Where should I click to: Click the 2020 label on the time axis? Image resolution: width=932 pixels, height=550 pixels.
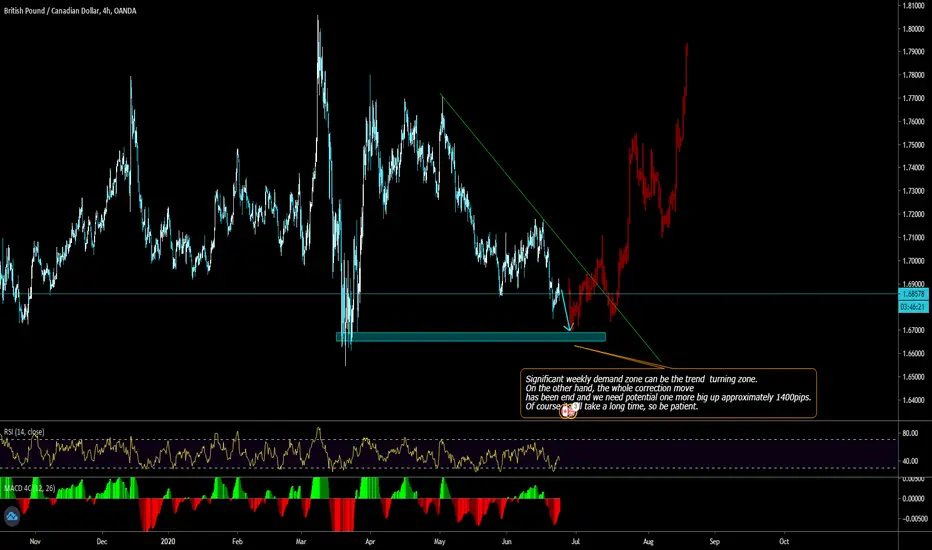[x=168, y=541]
